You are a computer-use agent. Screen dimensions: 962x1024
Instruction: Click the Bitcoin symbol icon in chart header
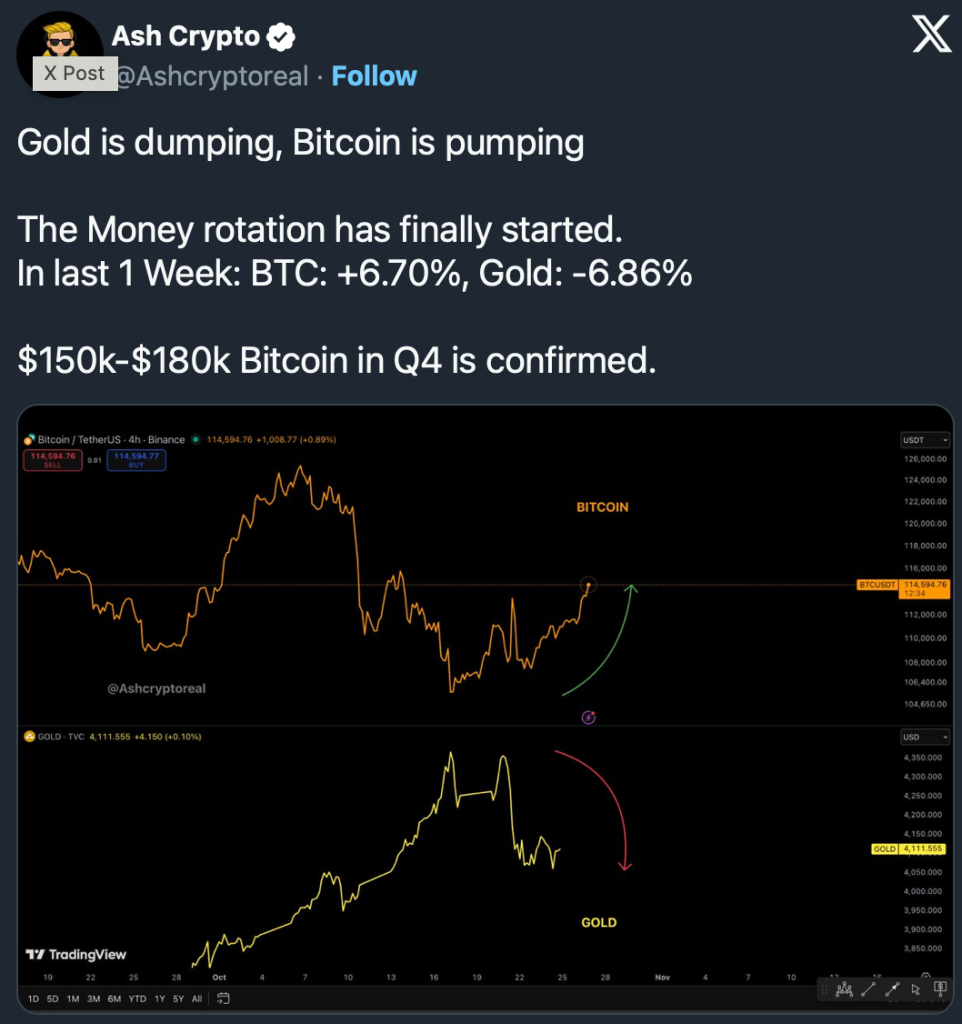pos(30,439)
